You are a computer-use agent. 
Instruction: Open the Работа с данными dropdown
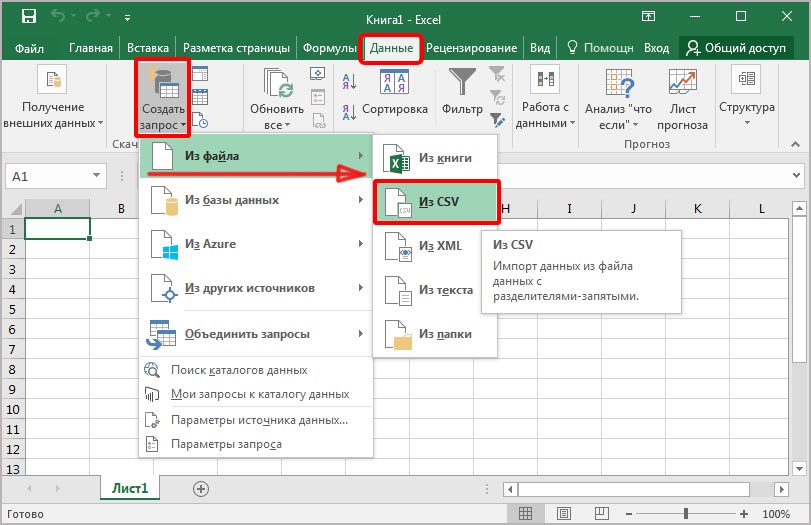545,98
